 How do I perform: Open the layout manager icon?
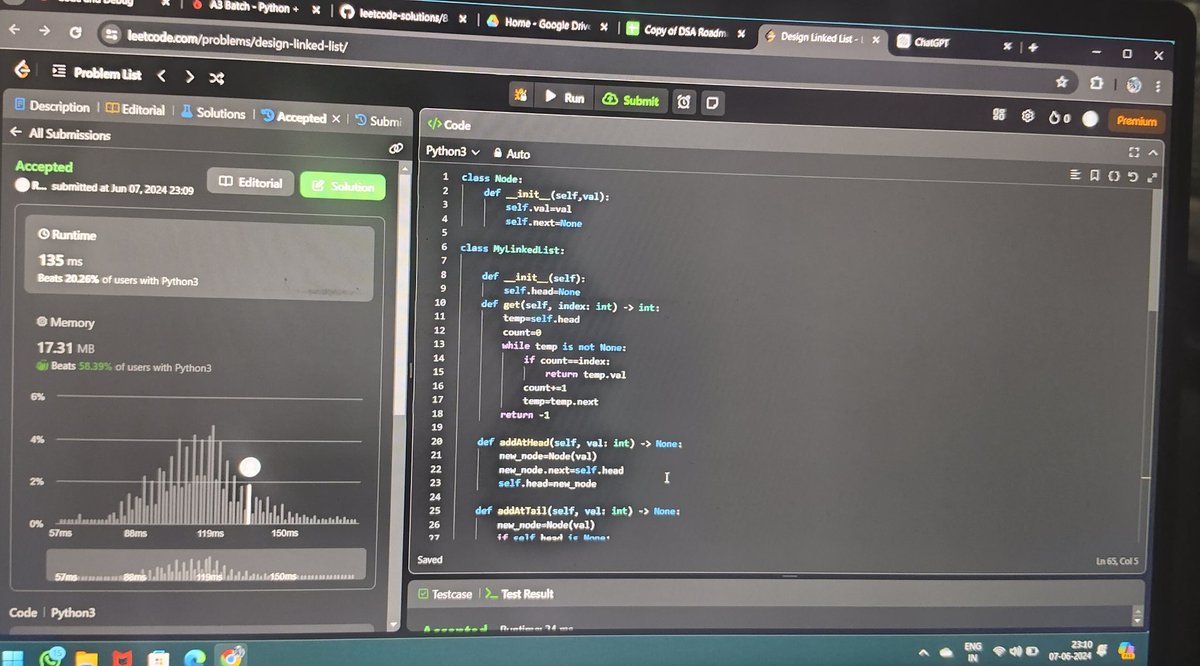tap(998, 115)
